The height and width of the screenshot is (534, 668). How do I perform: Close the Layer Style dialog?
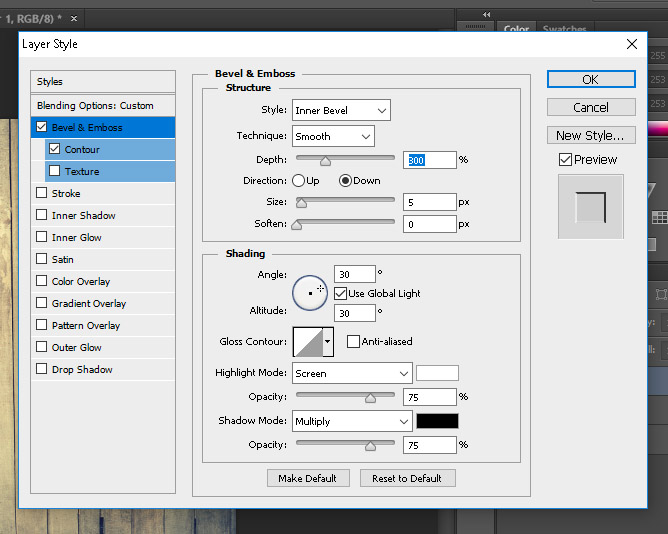point(631,44)
